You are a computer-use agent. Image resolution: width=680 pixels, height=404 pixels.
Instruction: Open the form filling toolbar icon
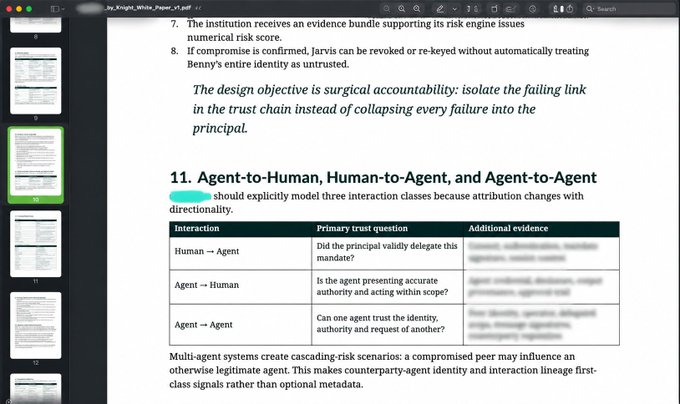coord(510,9)
